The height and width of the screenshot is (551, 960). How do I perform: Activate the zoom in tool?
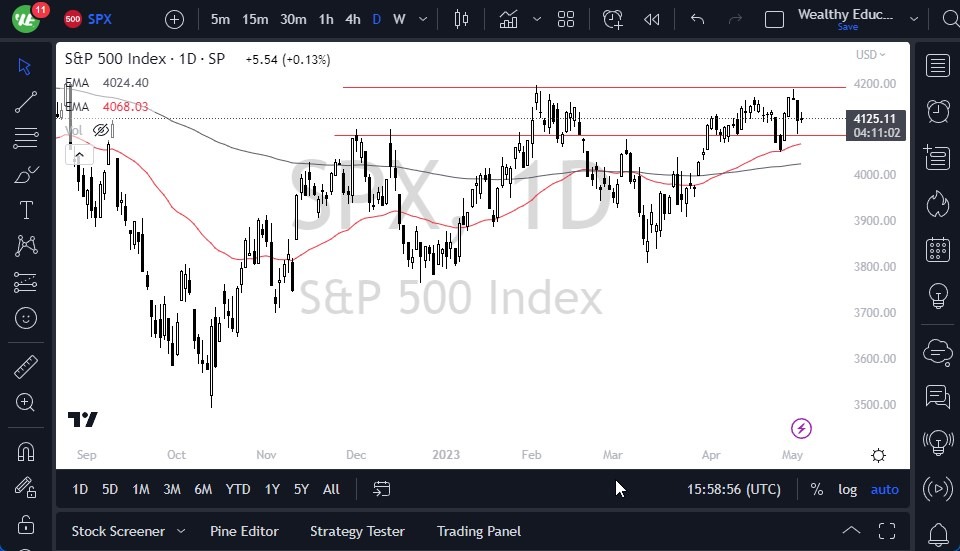coord(26,402)
